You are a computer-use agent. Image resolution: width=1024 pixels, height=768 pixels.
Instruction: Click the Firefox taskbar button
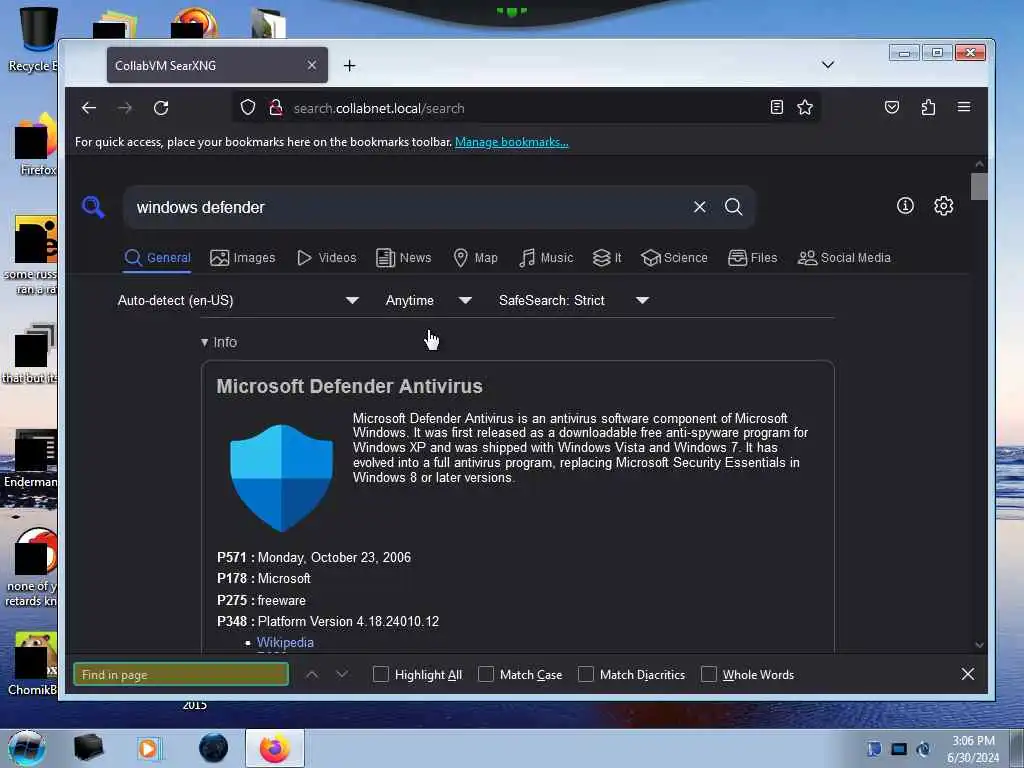coord(275,748)
